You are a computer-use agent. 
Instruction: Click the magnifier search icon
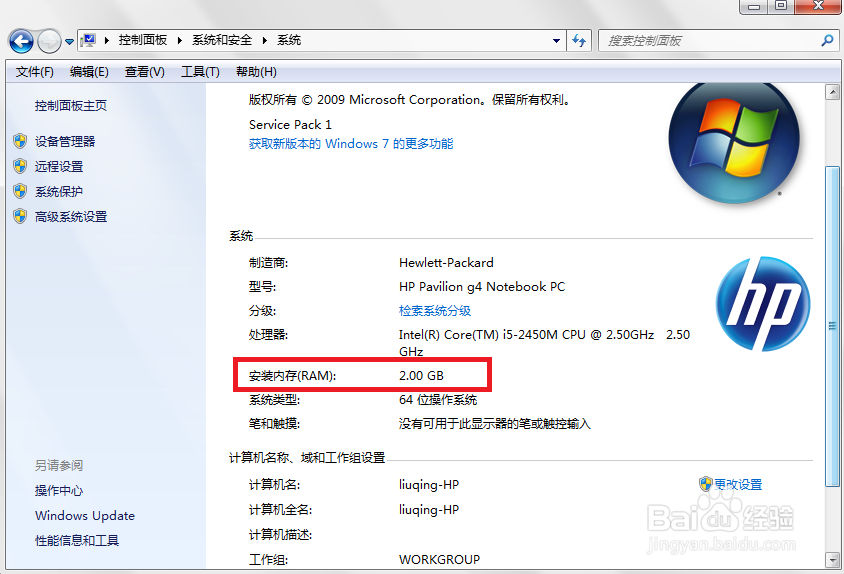click(x=827, y=40)
